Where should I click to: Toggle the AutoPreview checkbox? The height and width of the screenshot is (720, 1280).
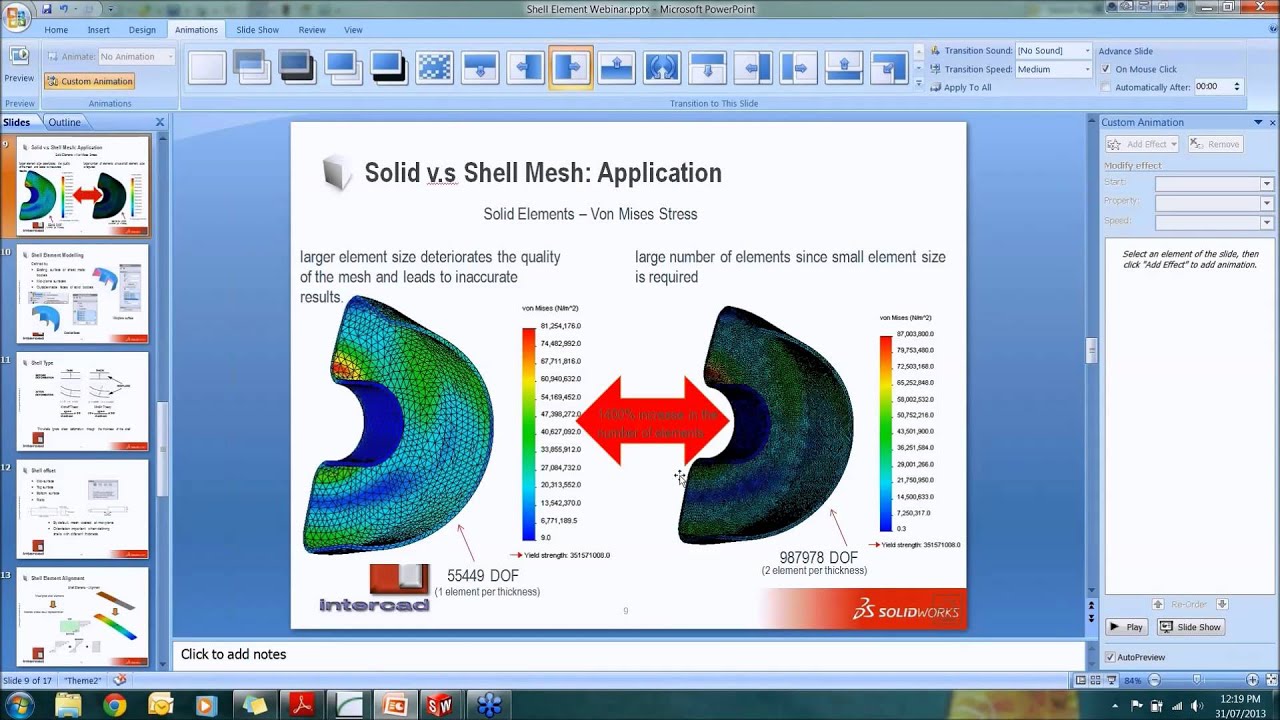[1110, 657]
